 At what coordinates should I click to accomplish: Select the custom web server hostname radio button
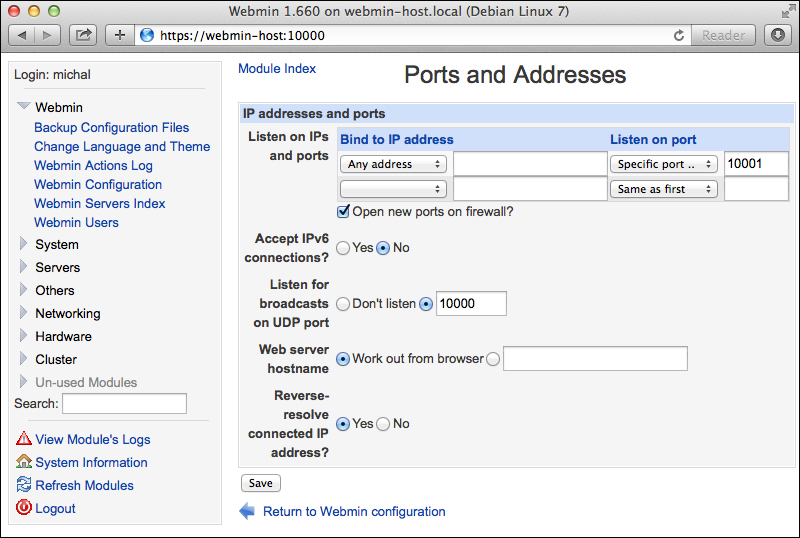pos(493,359)
